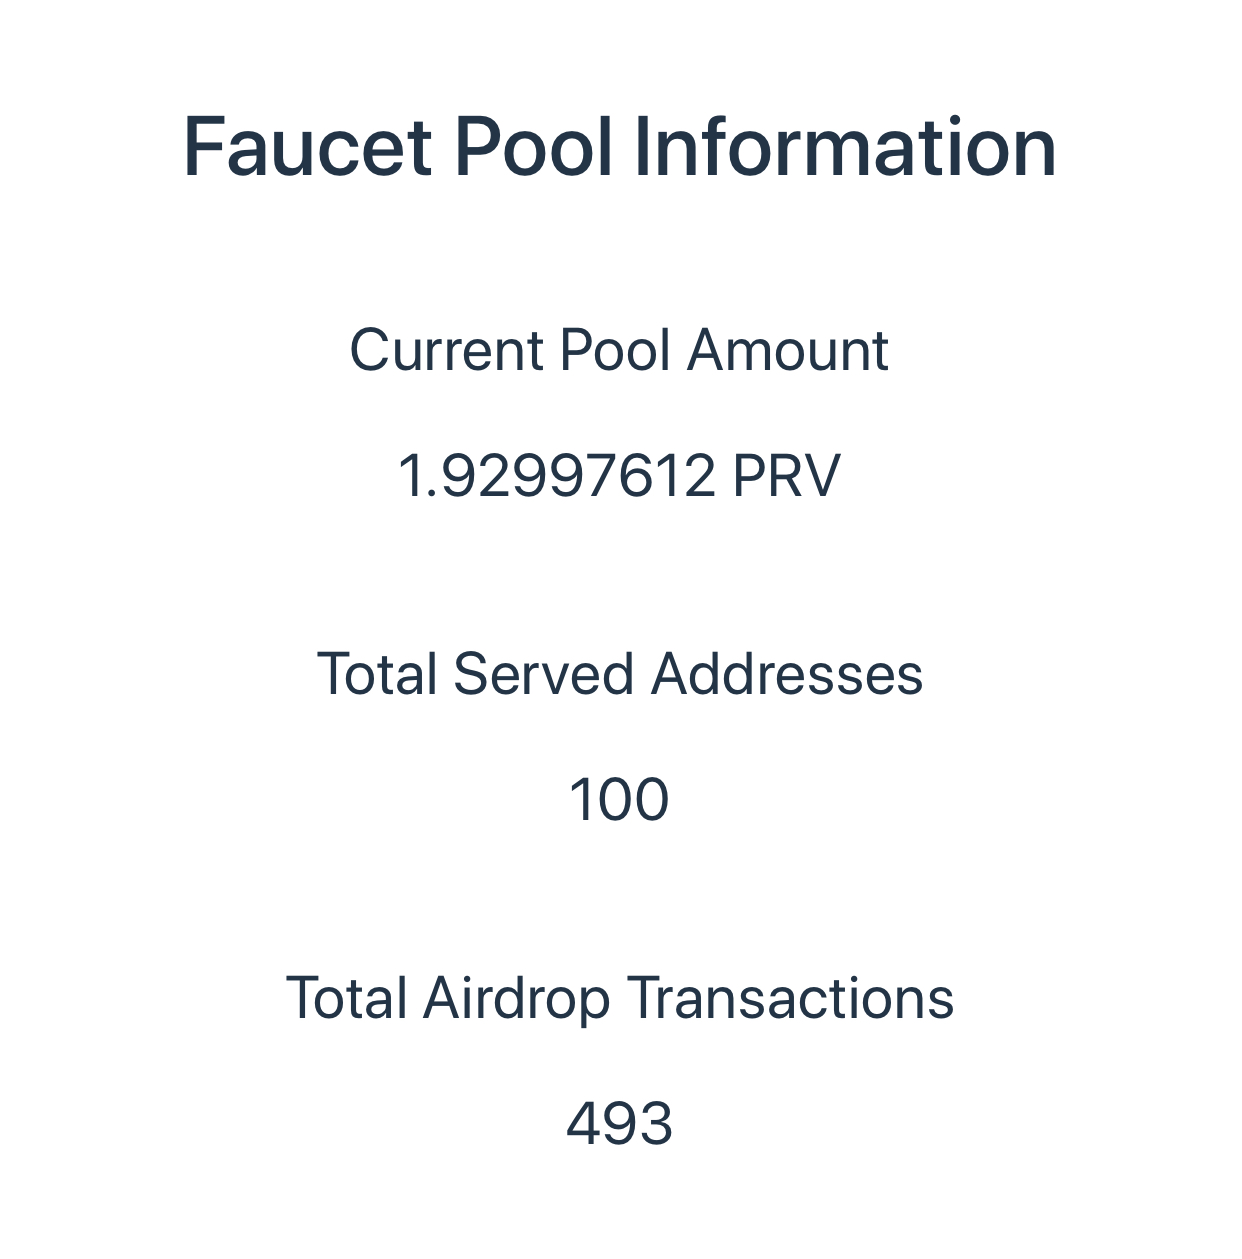
Task: Click the served addresses count 100
Action: tap(619, 800)
